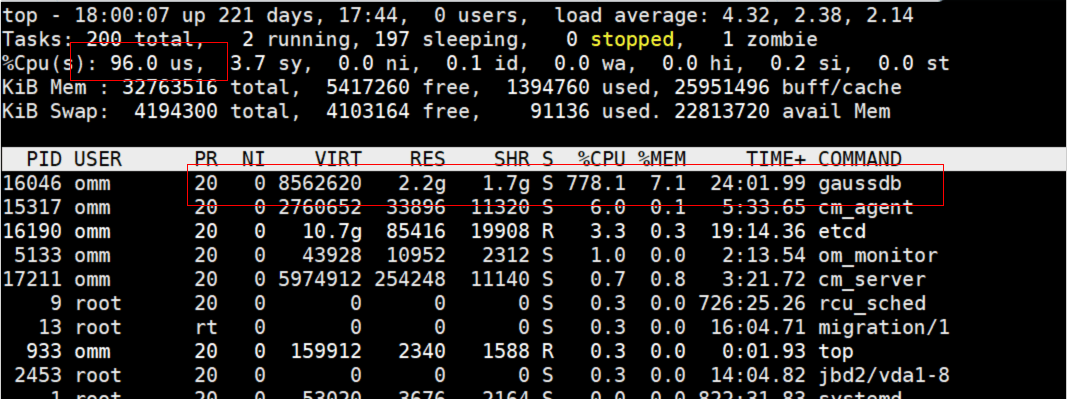Click the VIRT column header

tap(338, 160)
